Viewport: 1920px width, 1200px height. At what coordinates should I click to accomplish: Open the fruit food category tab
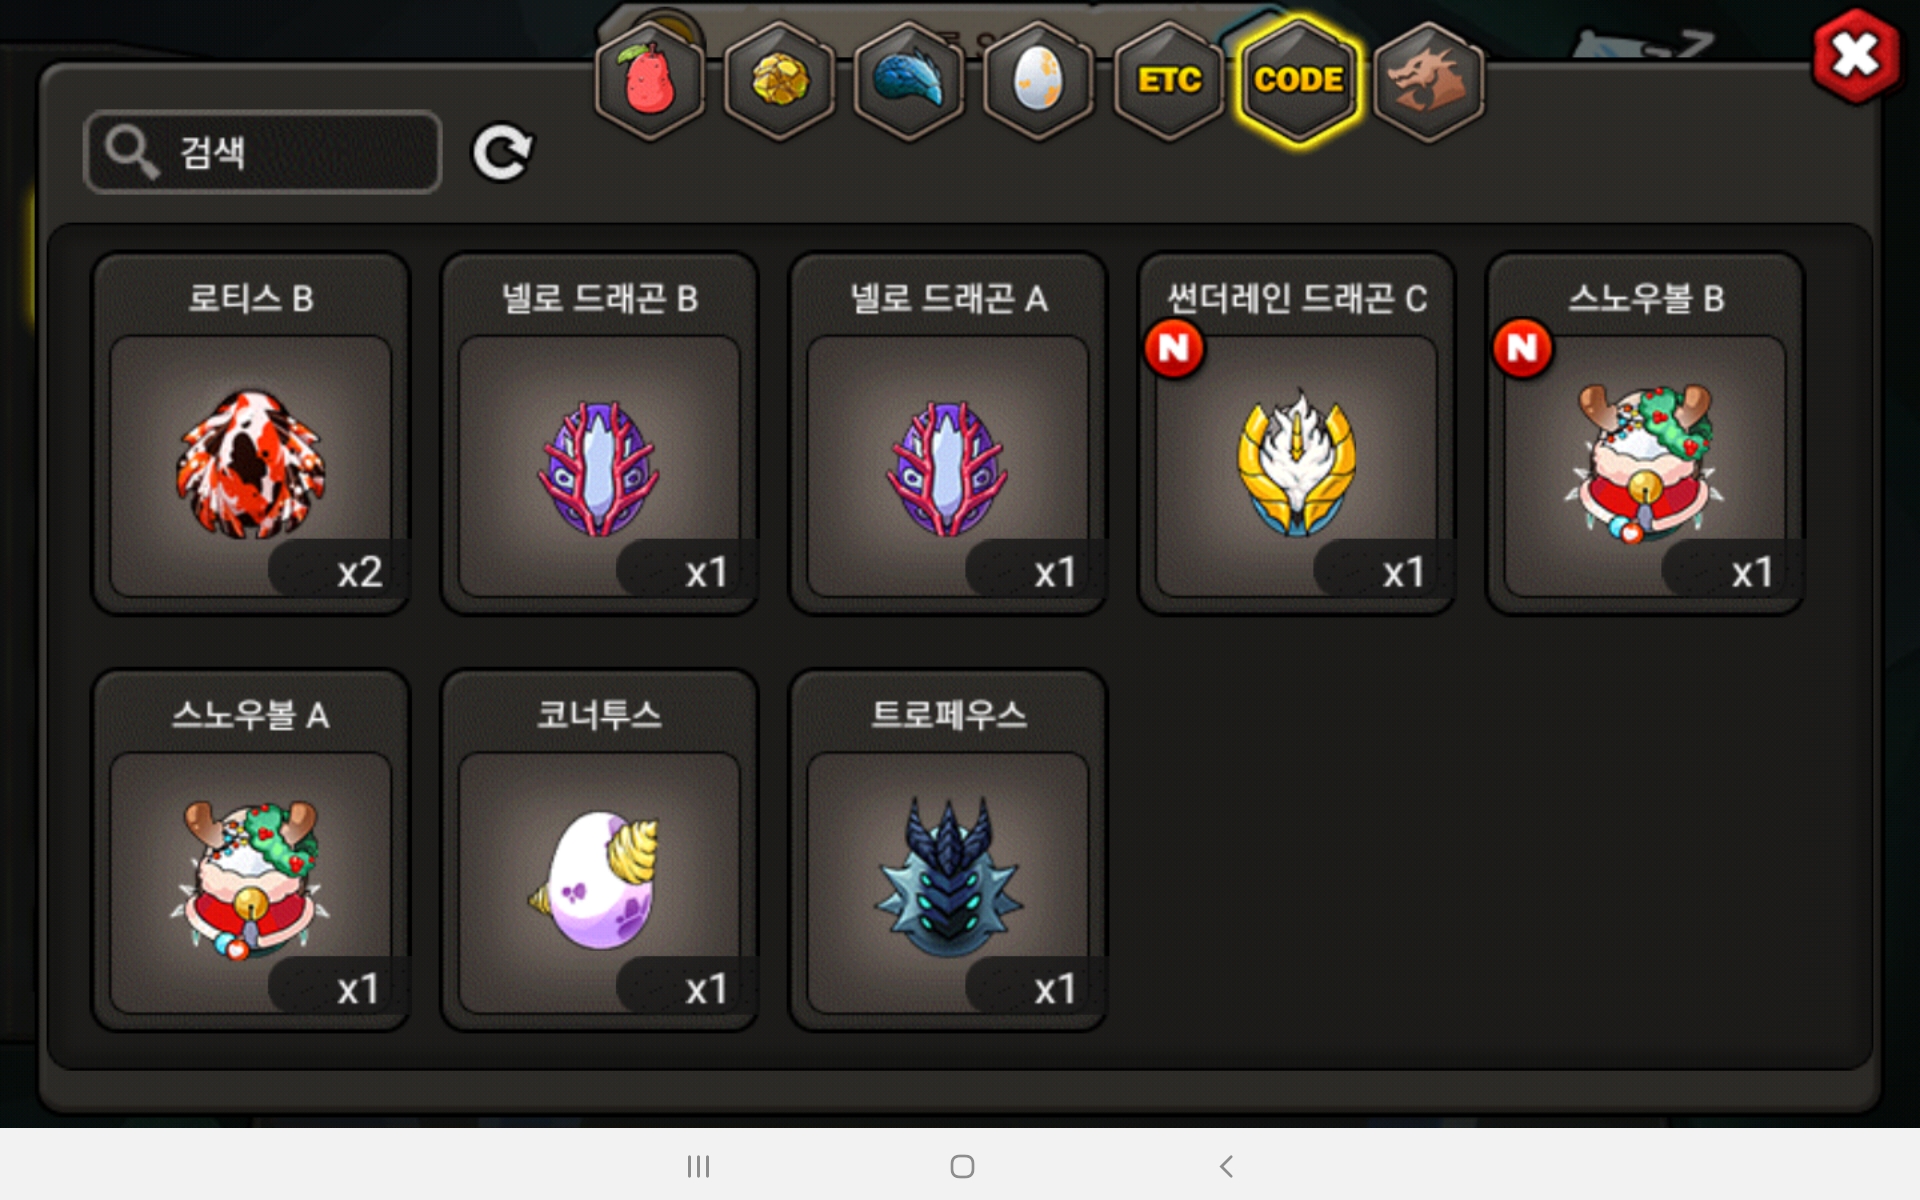pyautogui.click(x=650, y=80)
